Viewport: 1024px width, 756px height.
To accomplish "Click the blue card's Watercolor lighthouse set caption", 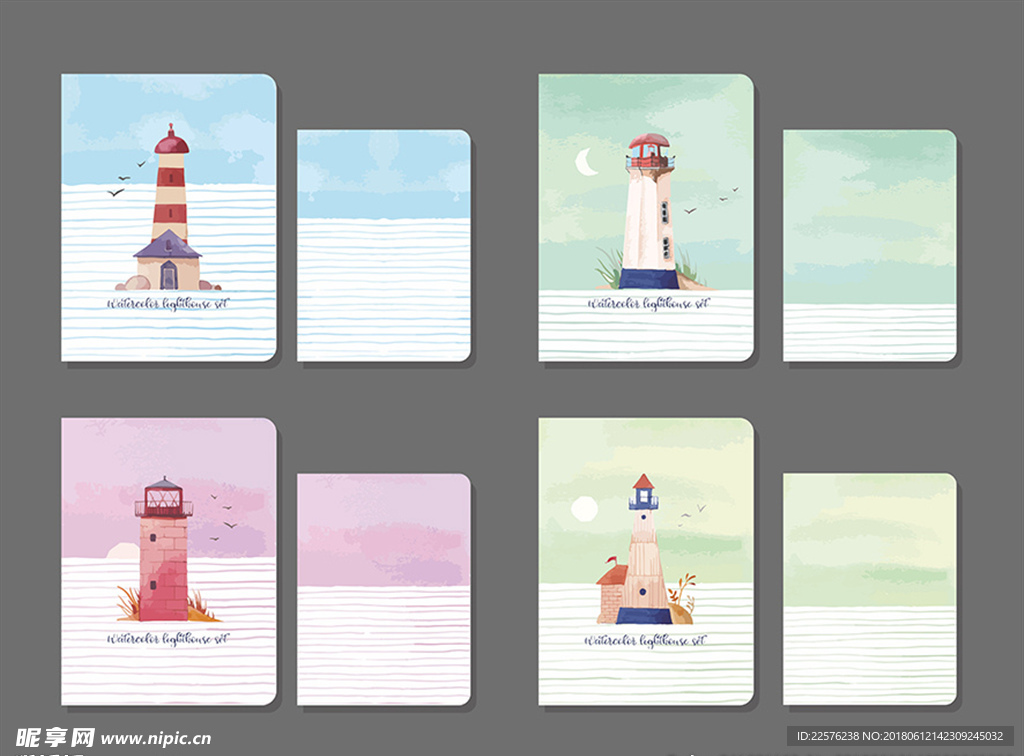I will 159,303.
